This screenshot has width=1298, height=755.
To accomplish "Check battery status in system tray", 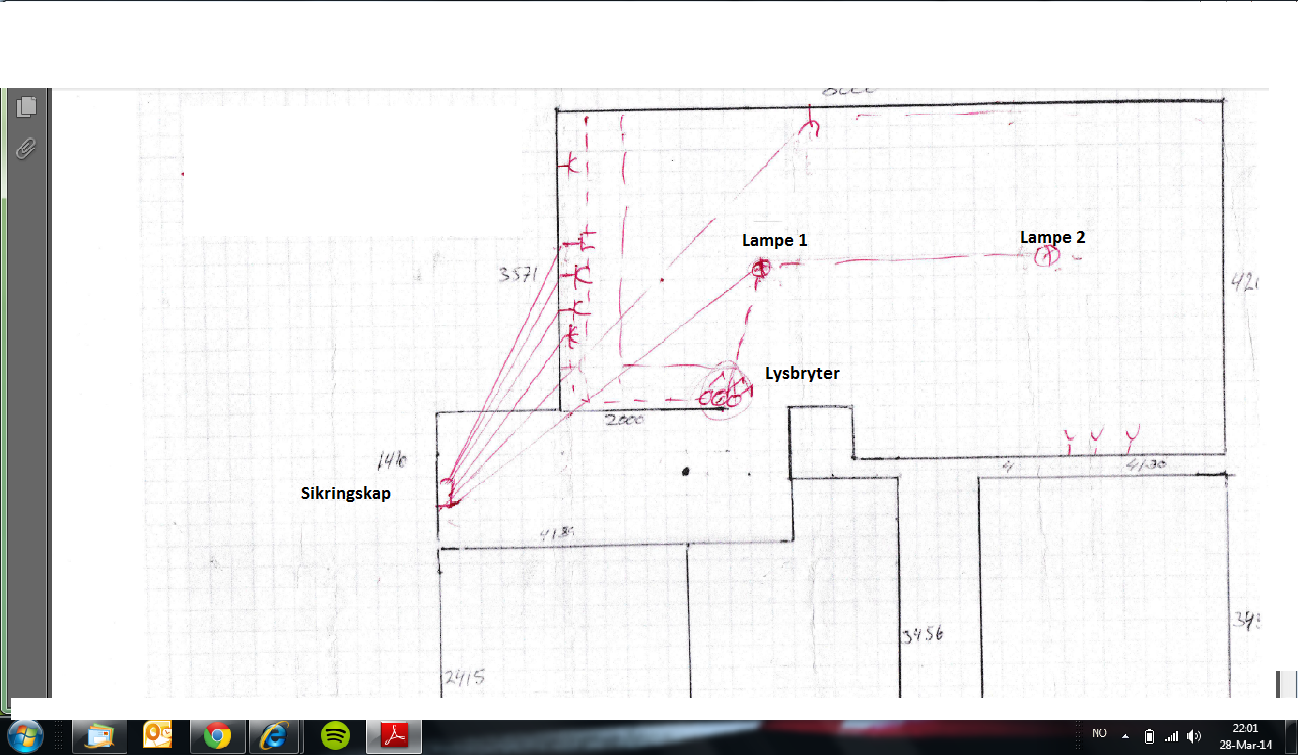I will tap(1149, 736).
